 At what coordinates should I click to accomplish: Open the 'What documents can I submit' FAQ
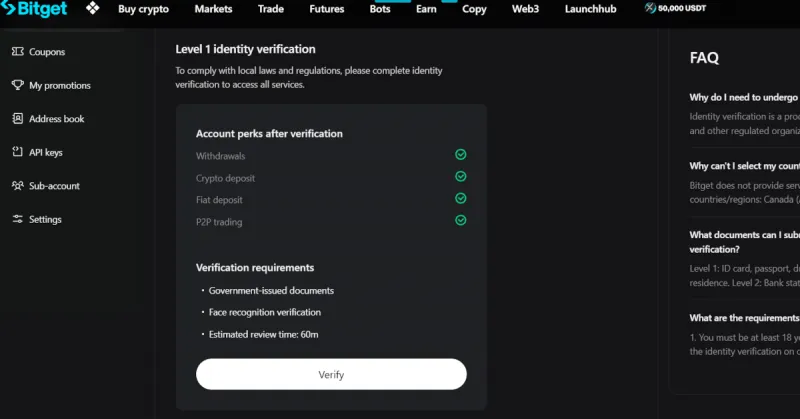tap(744, 242)
